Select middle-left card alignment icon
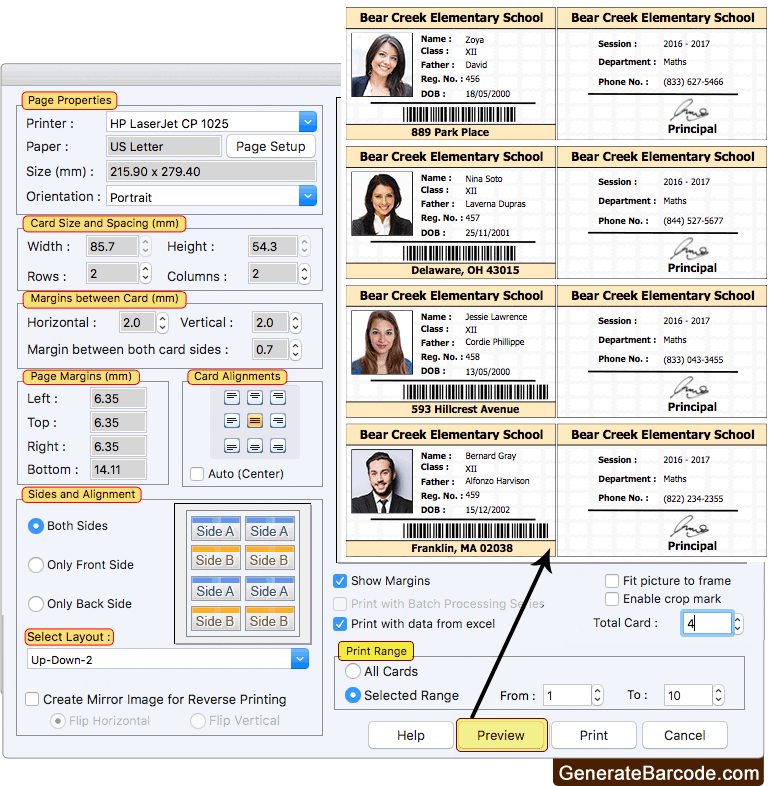The image size is (775, 786). [232, 421]
